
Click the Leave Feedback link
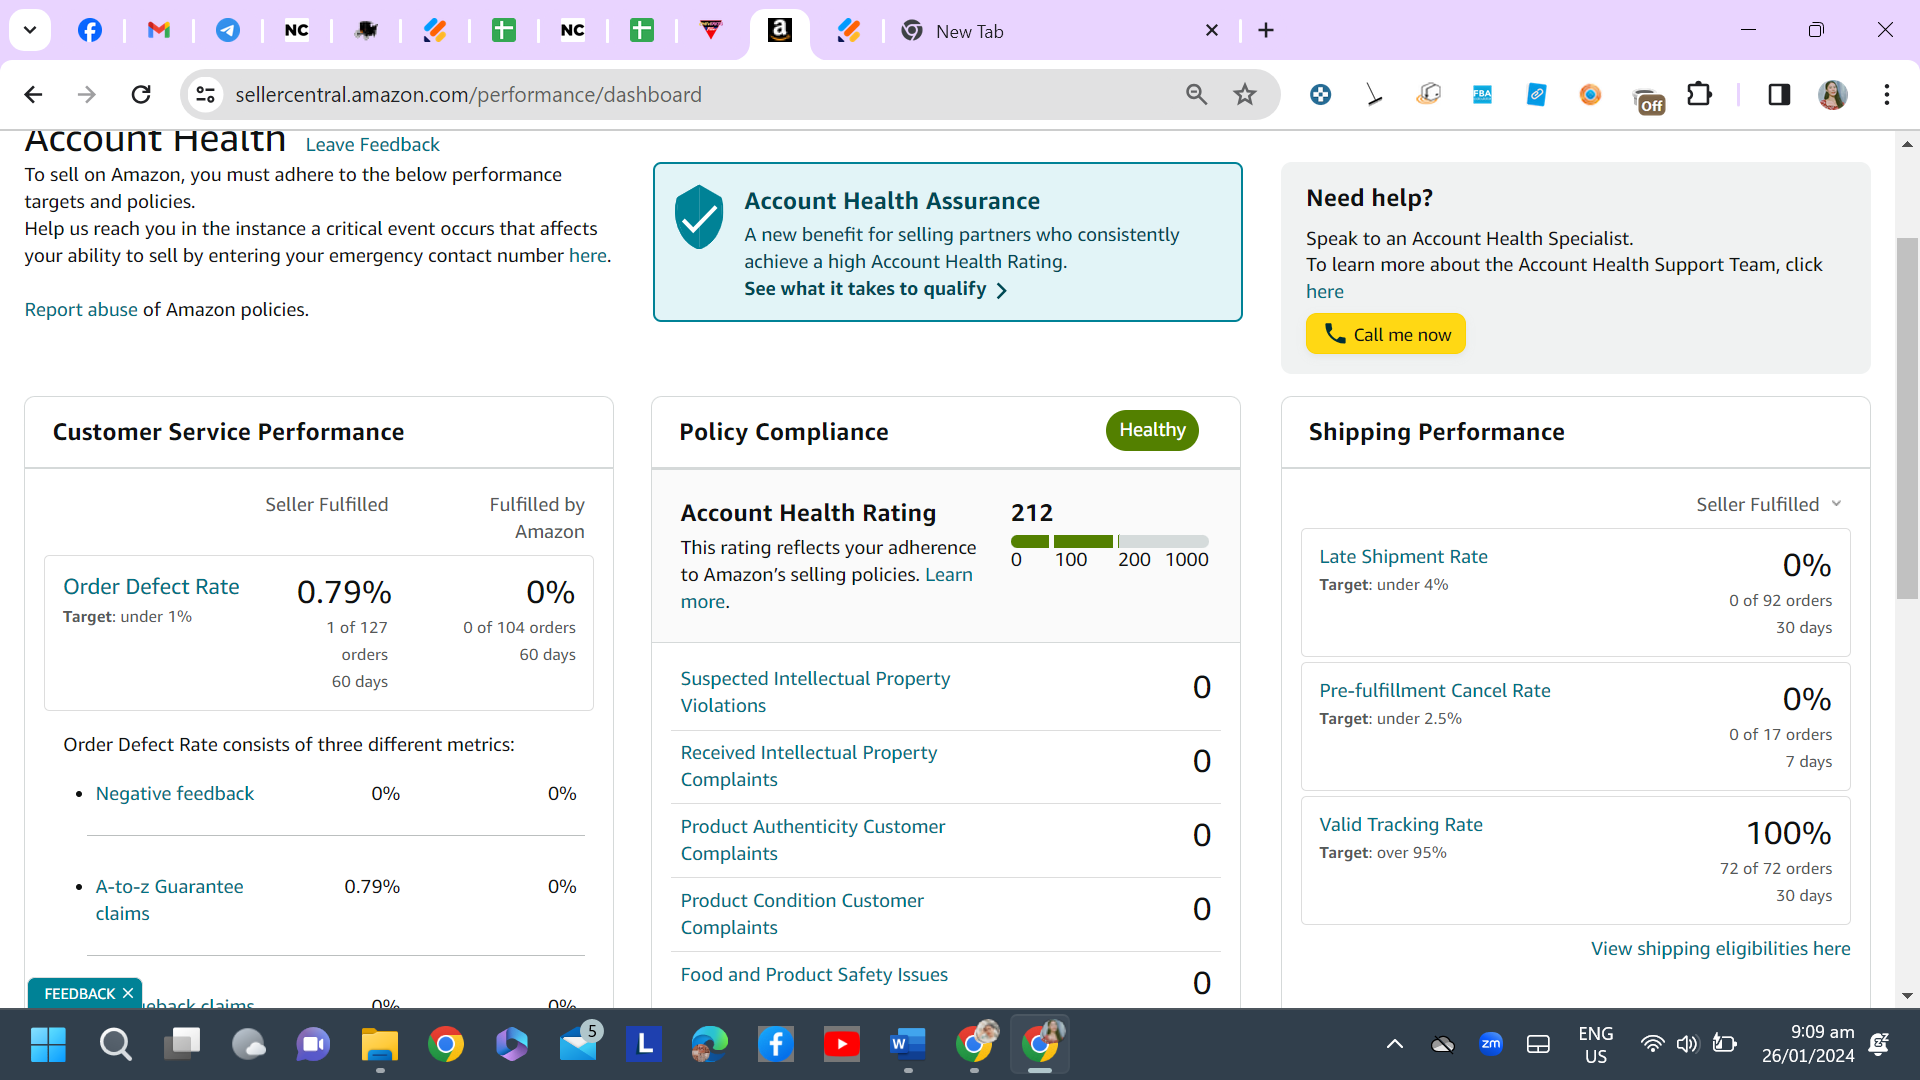372,145
